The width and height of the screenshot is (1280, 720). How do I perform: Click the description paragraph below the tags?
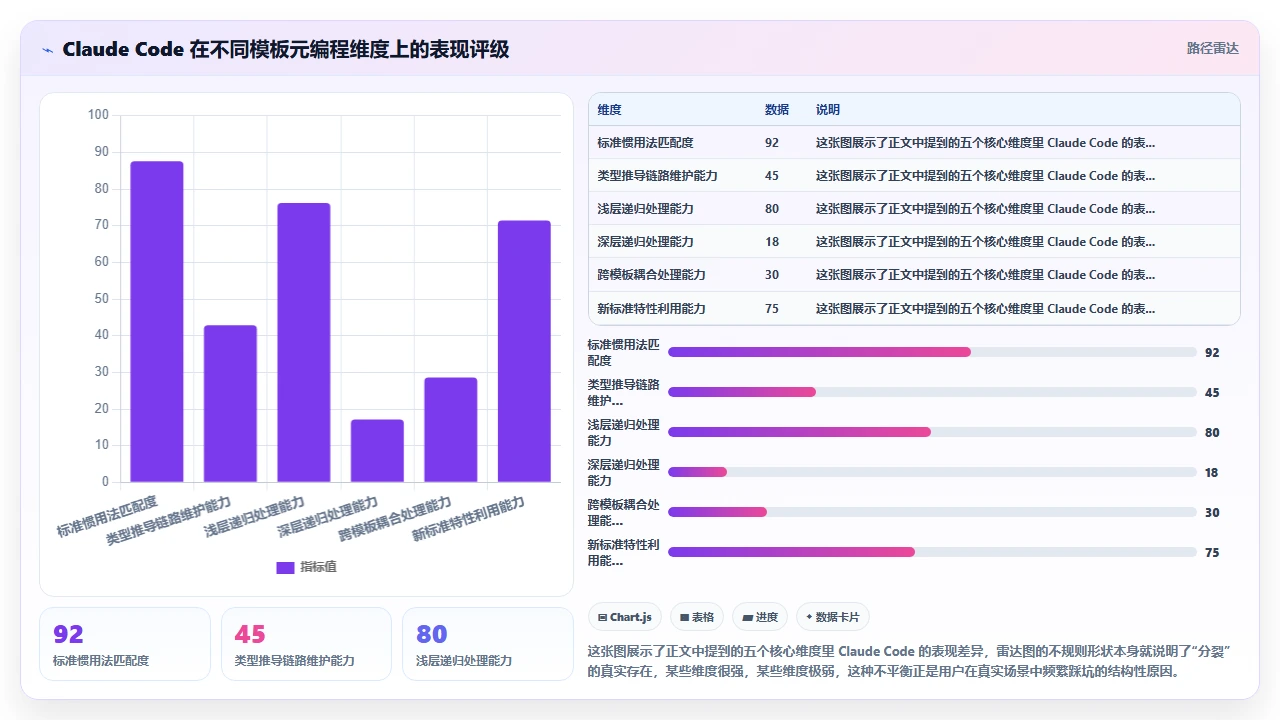point(909,661)
